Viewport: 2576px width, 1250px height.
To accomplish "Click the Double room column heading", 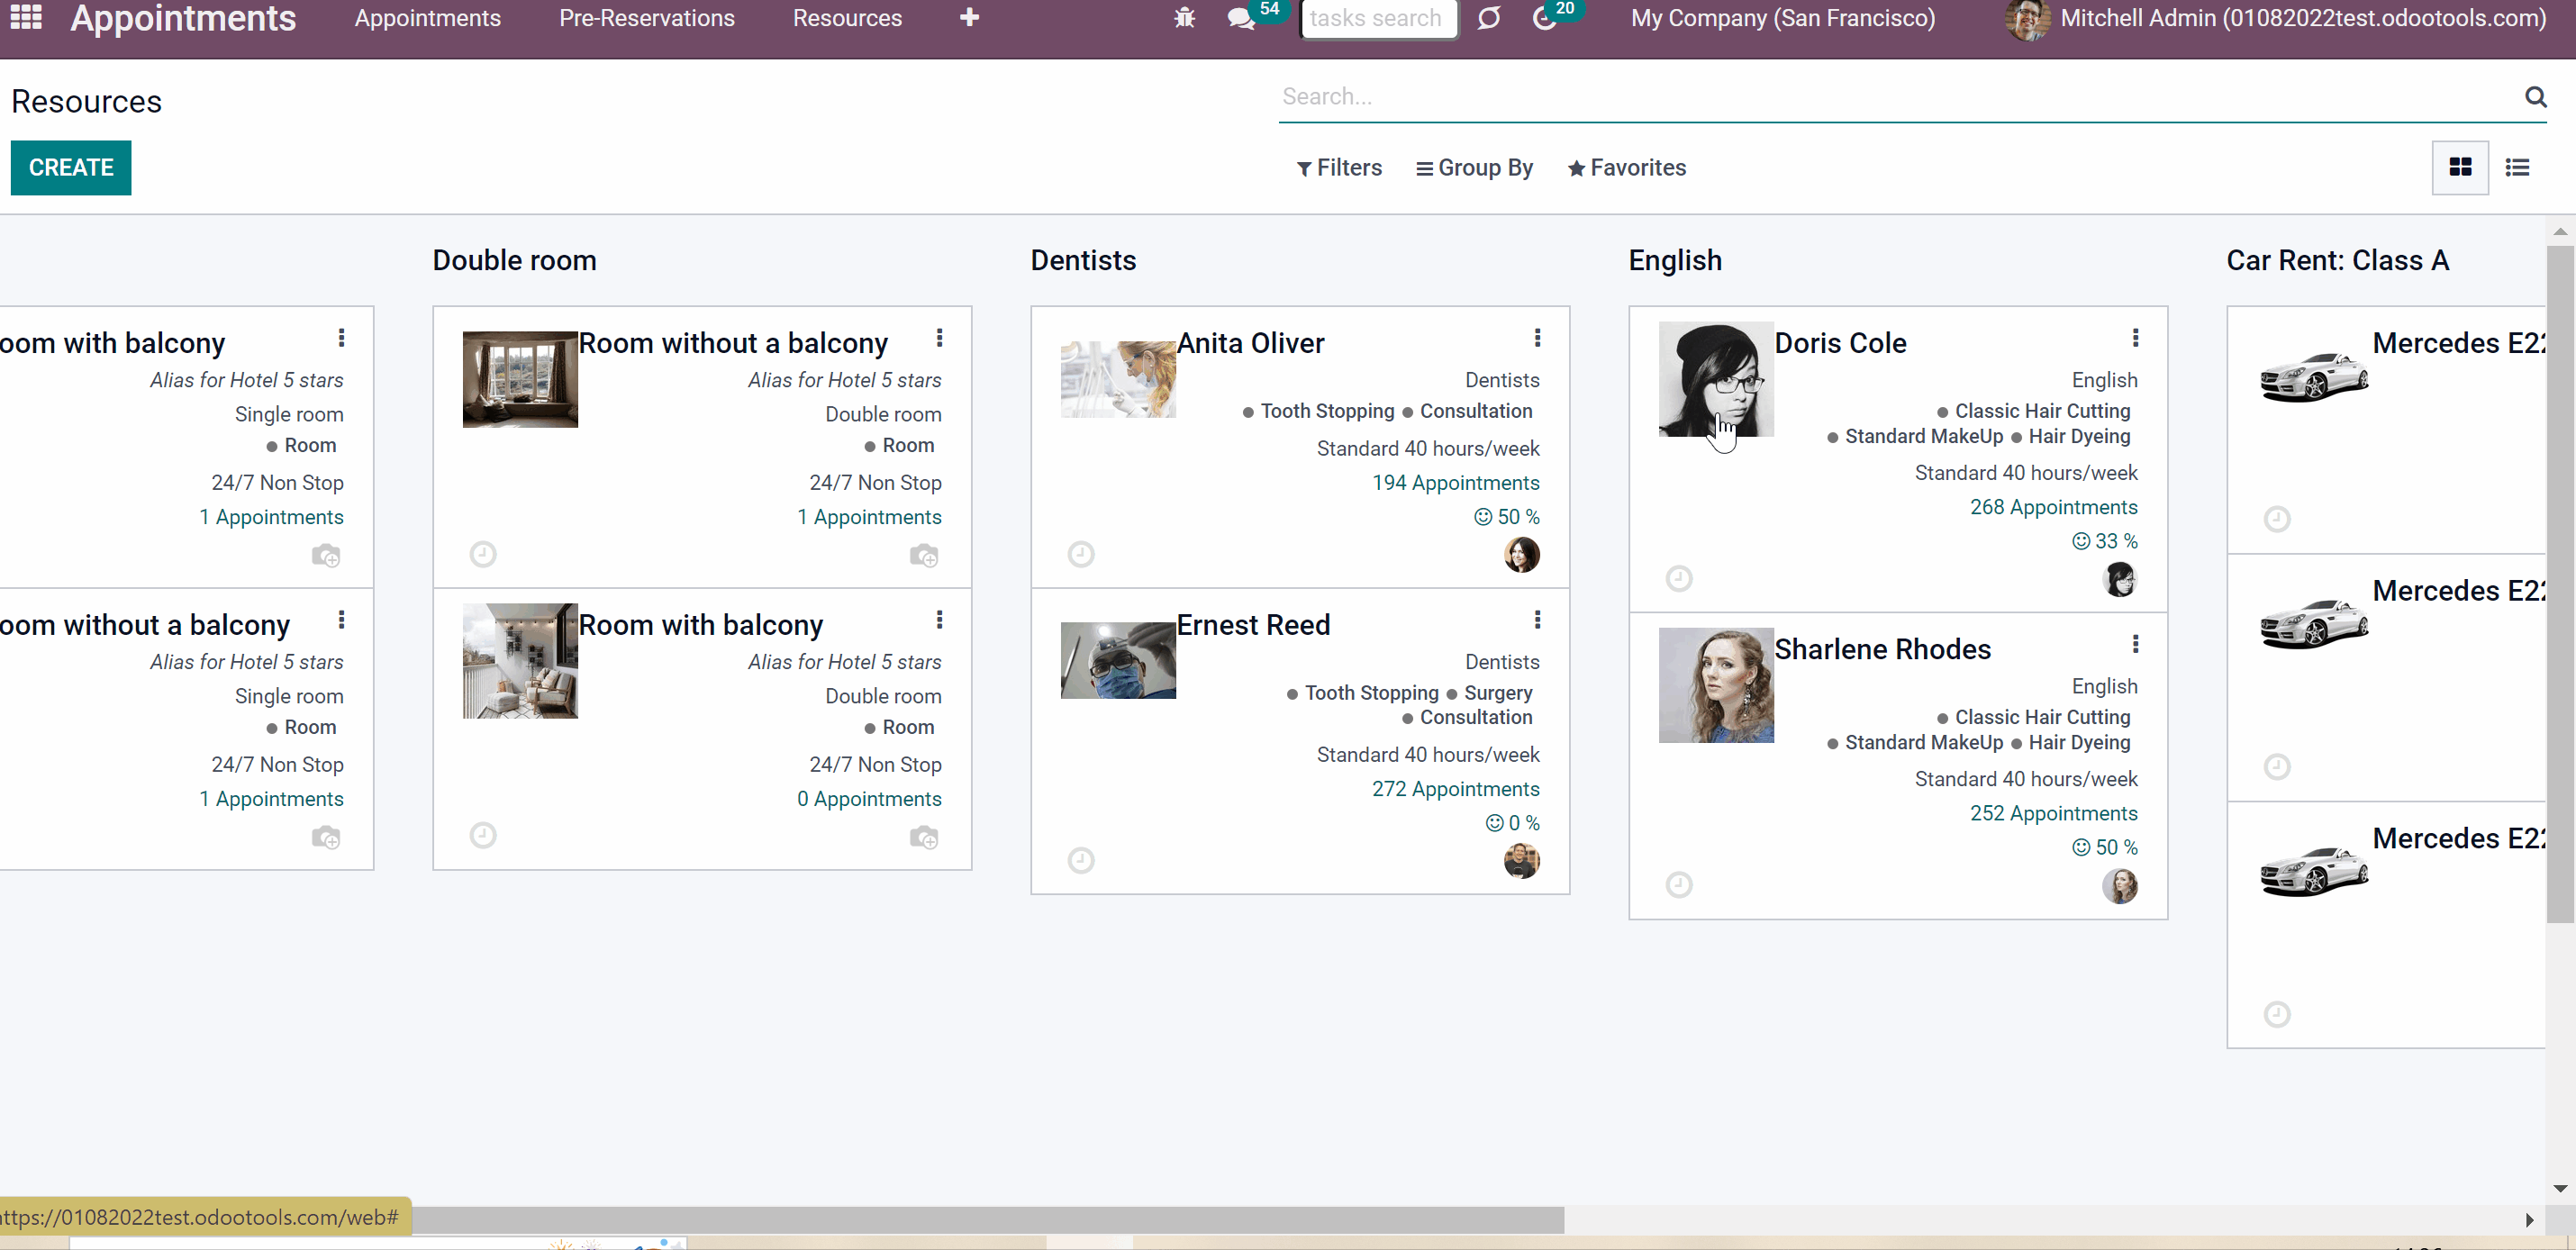I will 514,260.
